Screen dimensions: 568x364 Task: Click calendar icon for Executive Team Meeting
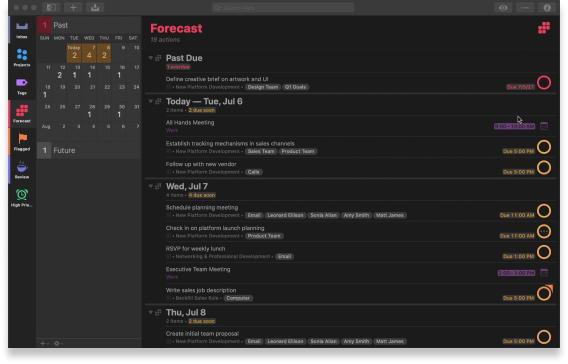point(544,273)
